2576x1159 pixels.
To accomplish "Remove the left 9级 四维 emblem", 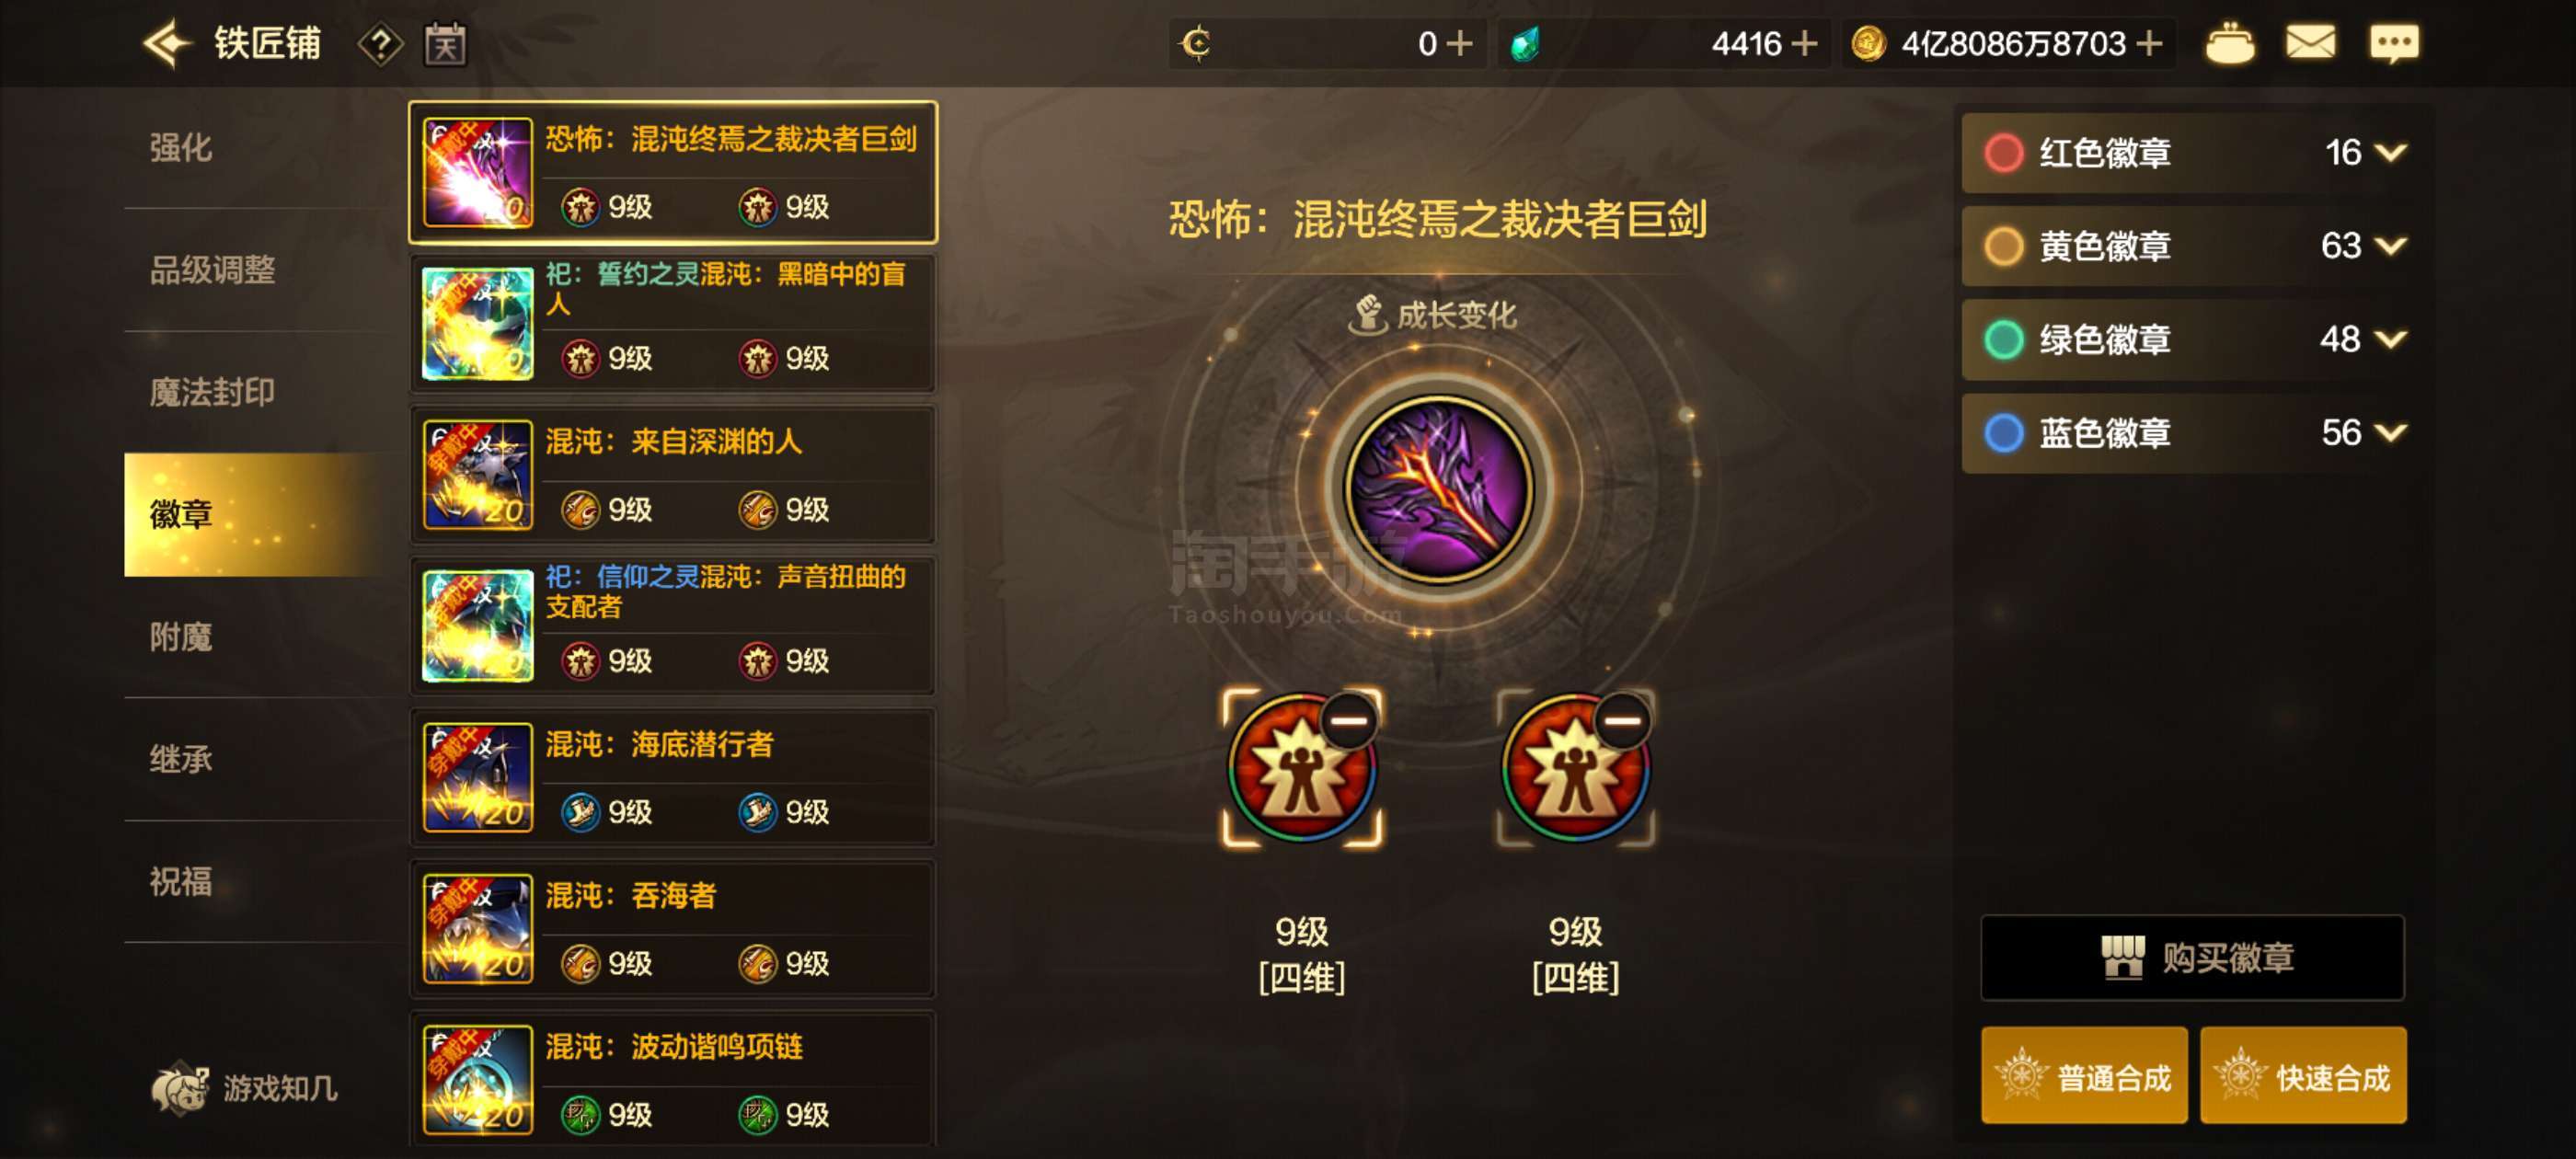I will pyautogui.click(x=1347, y=720).
